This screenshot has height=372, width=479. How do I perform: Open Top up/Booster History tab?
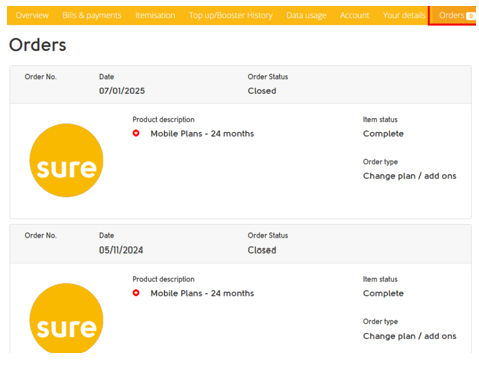[x=231, y=15]
